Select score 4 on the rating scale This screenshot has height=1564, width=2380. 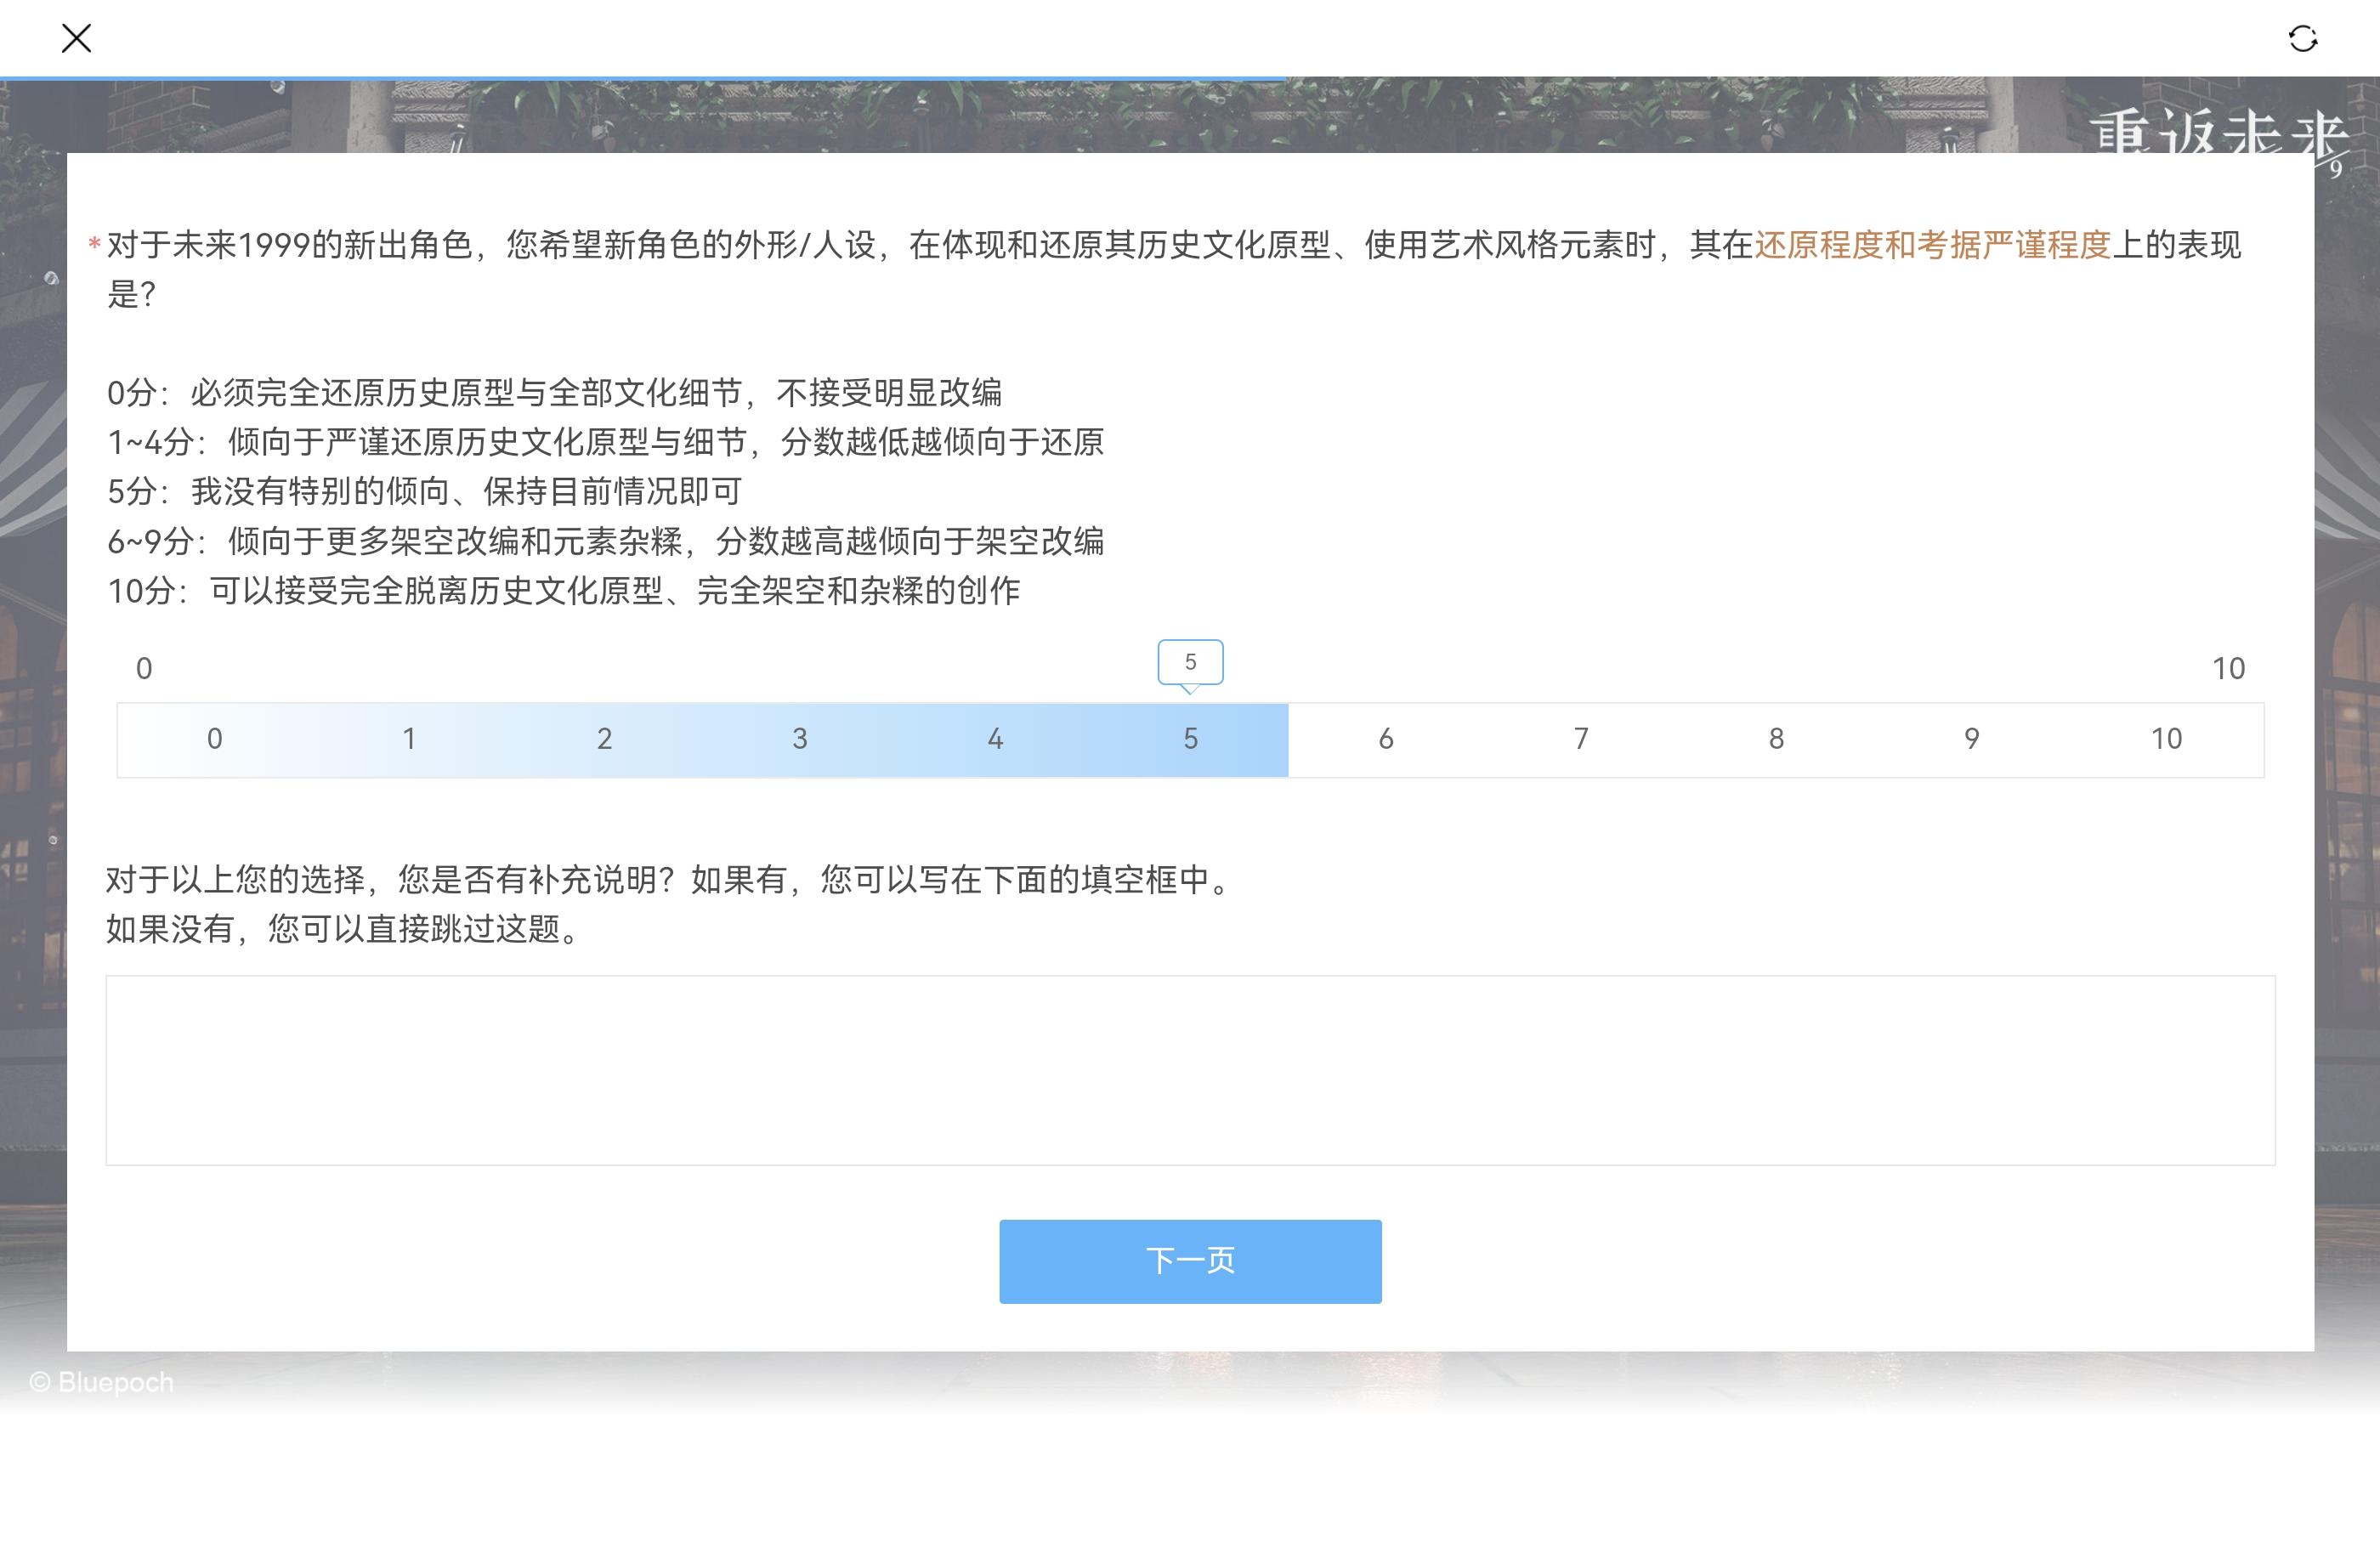point(995,739)
